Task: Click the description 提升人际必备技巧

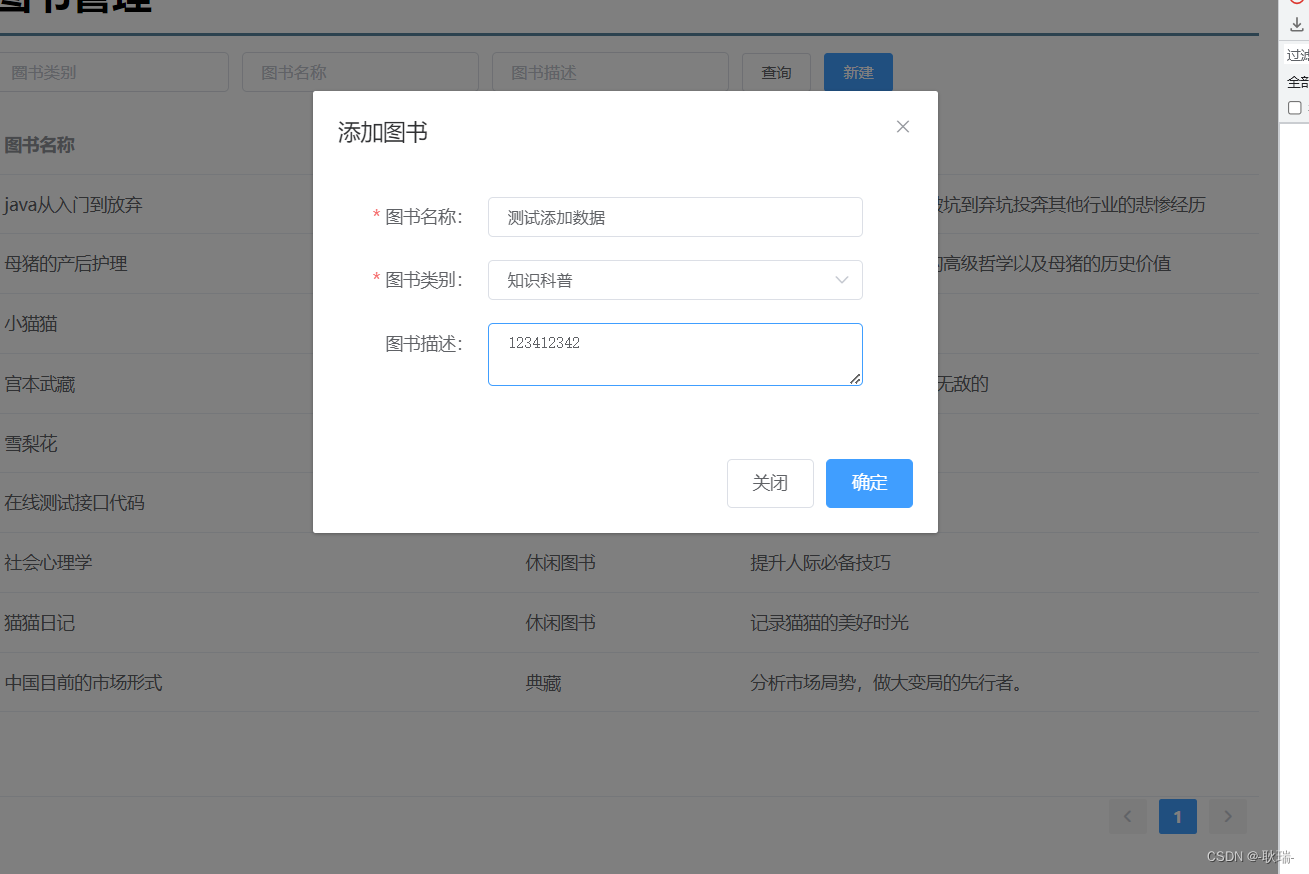Action: click(x=821, y=563)
